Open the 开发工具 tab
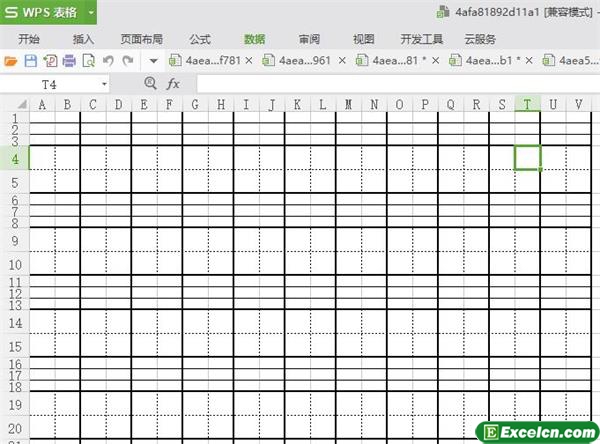This screenshot has height=444, width=600. click(422, 39)
